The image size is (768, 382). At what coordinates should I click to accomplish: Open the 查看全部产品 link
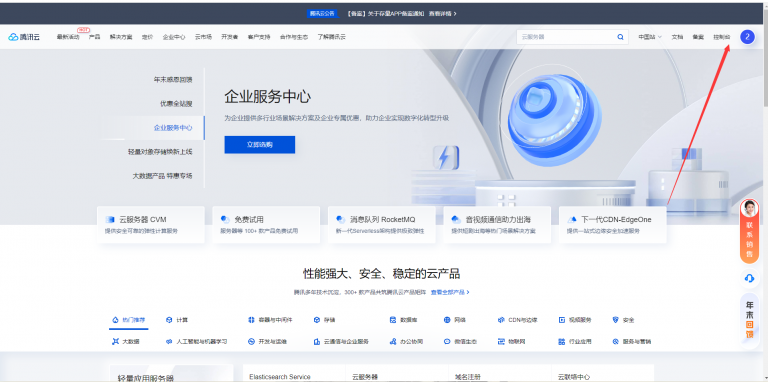[450, 292]
